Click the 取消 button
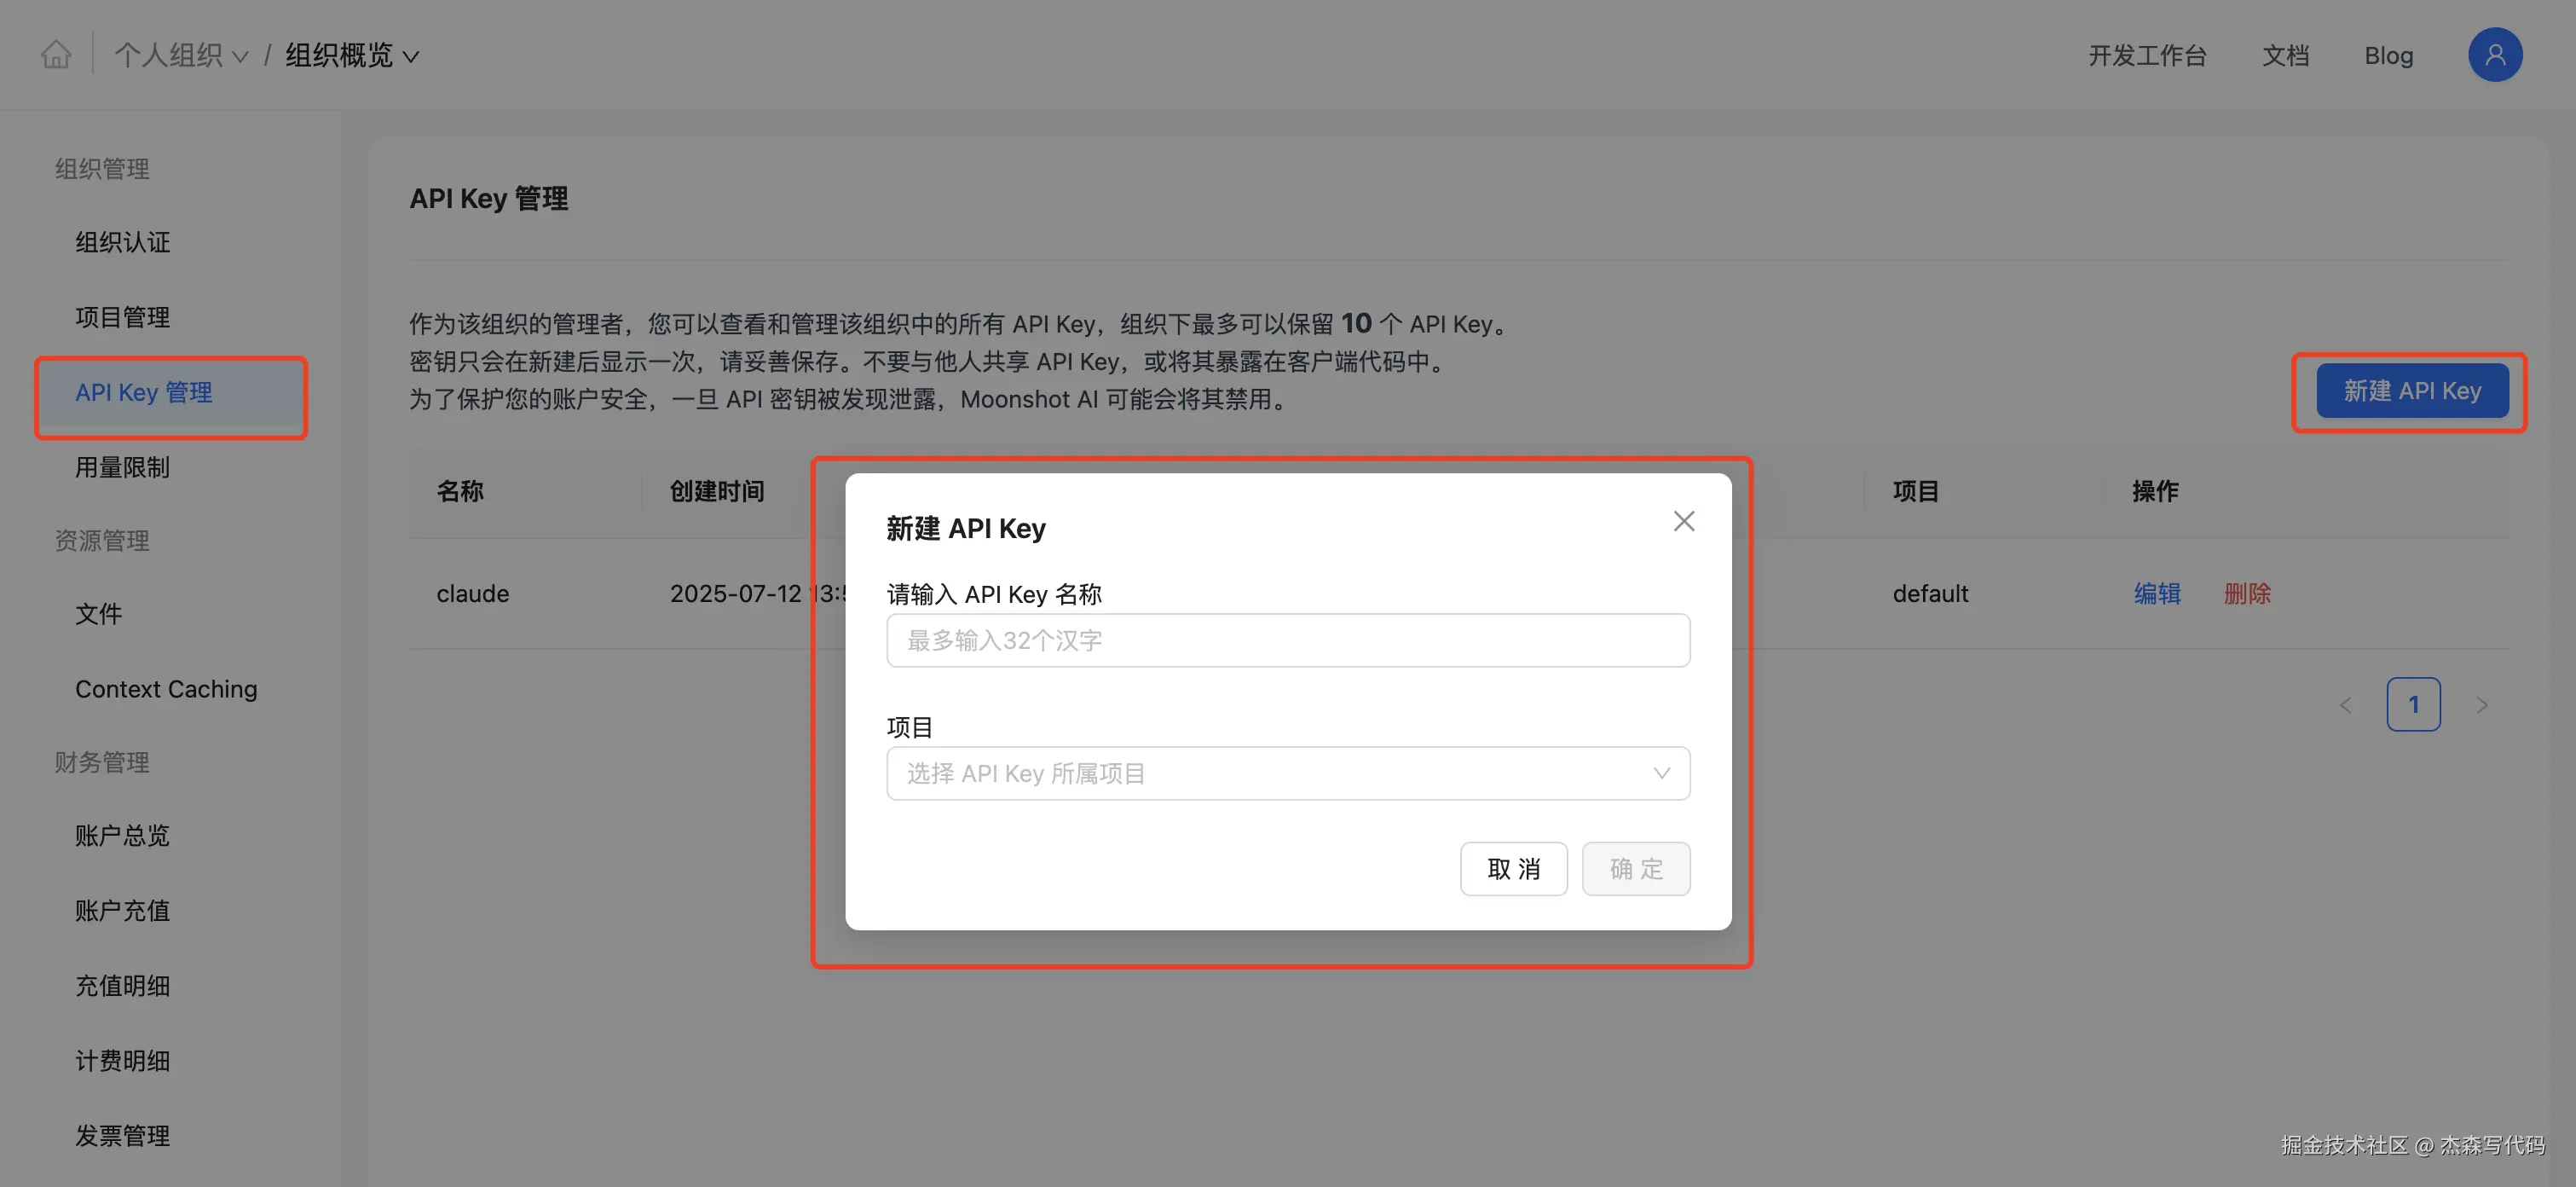The height and width of the screenshot is (1187, 2576). click(1512, 868)
